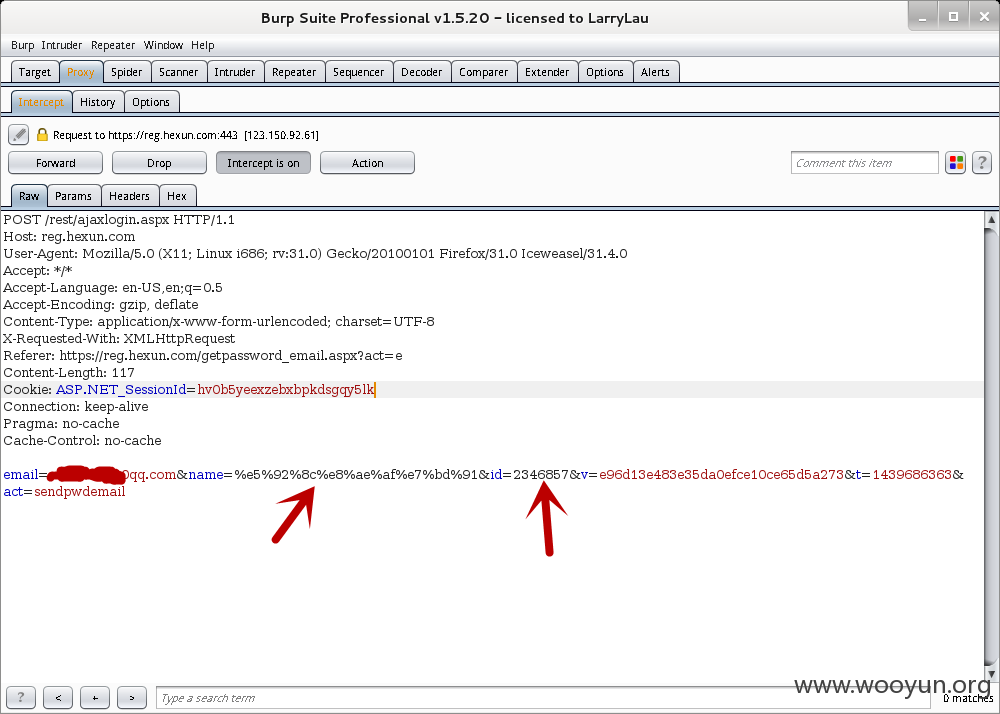Click the POST /rest/ajaxlogin.aspx request line
1000x714 pixels.
pos(119,220)
